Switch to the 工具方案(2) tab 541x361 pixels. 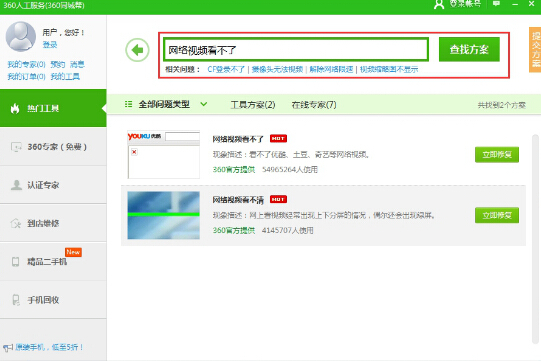[253, 105]
